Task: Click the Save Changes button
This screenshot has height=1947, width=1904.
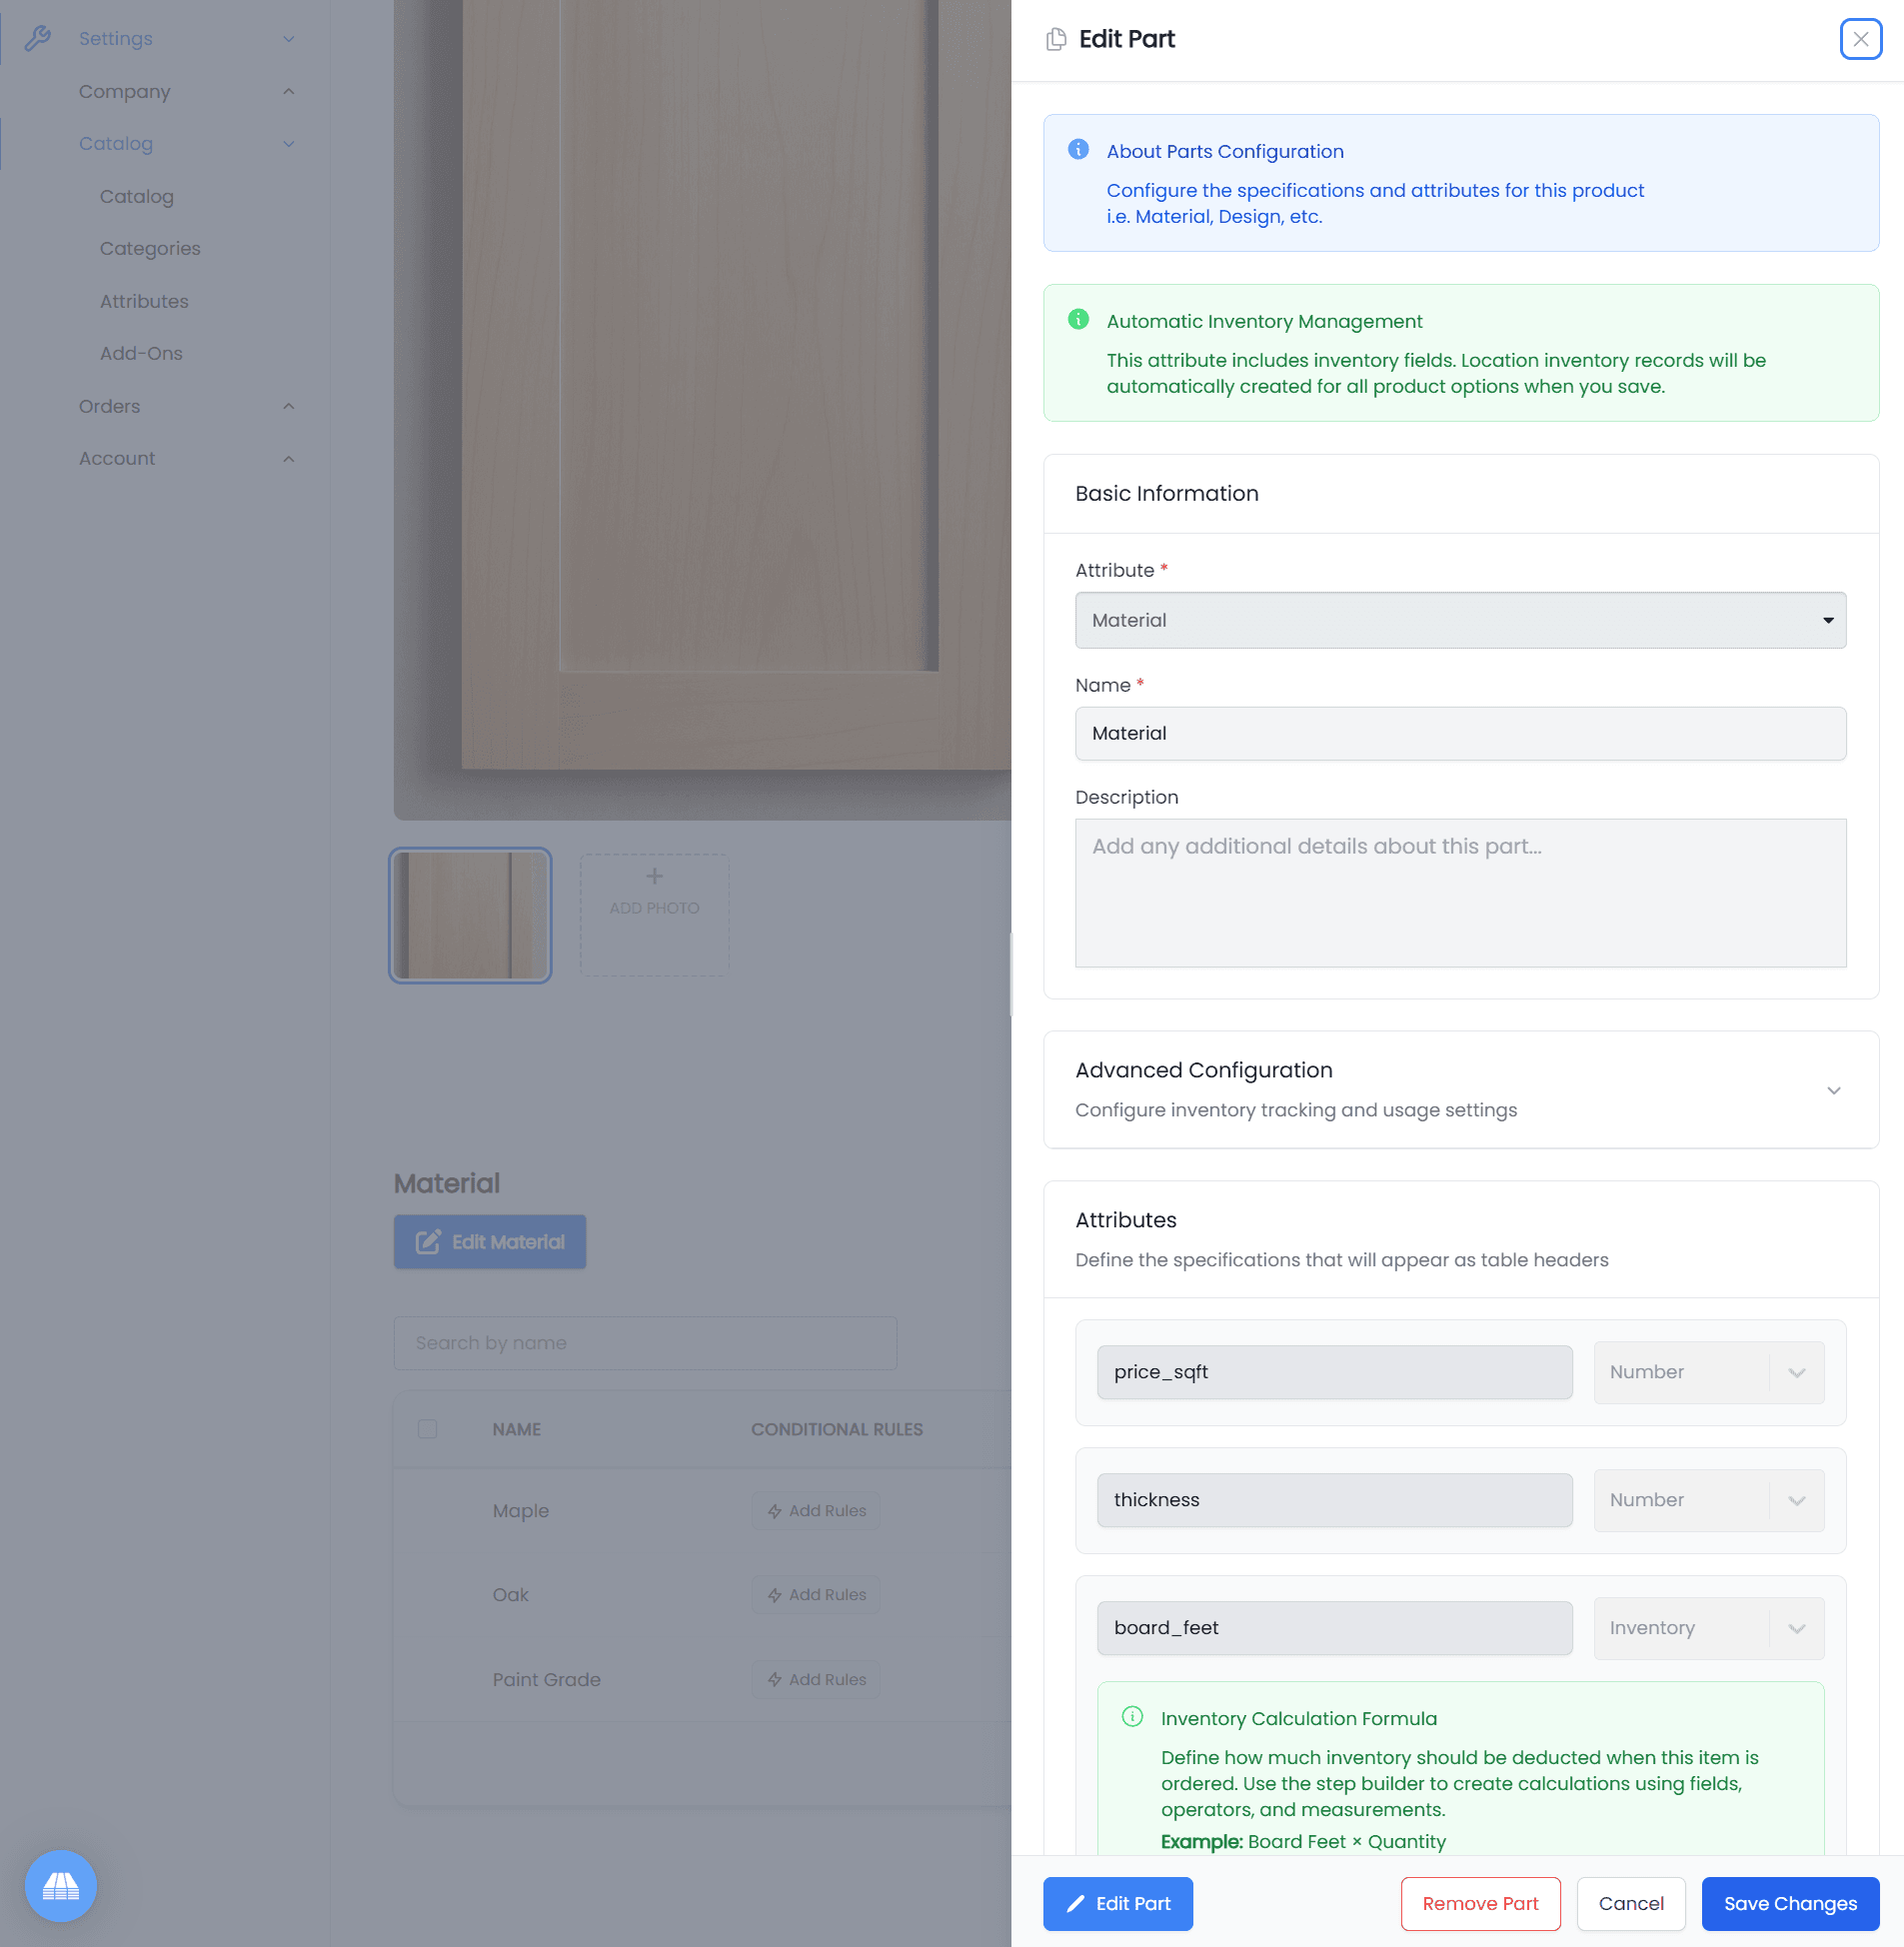Action: click(x=1789, y=1903)
